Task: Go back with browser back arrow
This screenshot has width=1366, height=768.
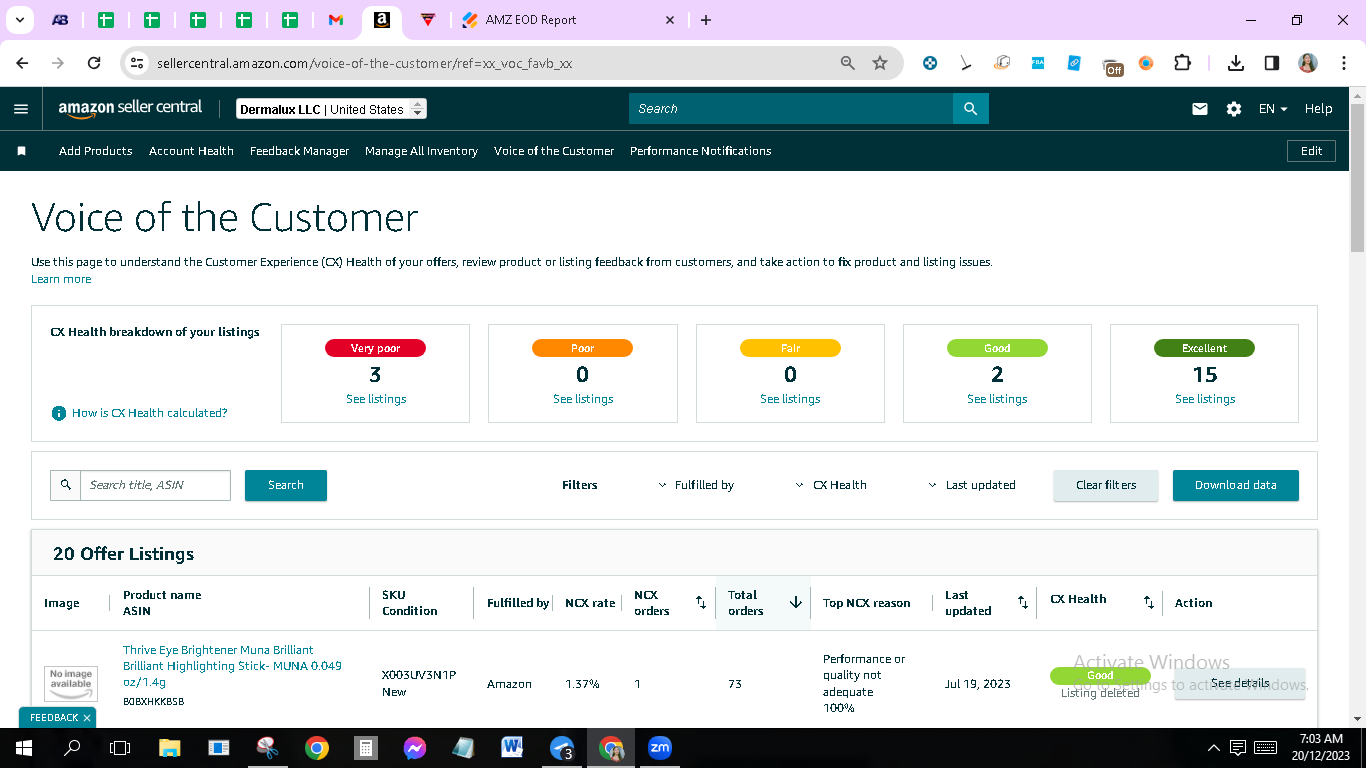Action: coord(22,63)
